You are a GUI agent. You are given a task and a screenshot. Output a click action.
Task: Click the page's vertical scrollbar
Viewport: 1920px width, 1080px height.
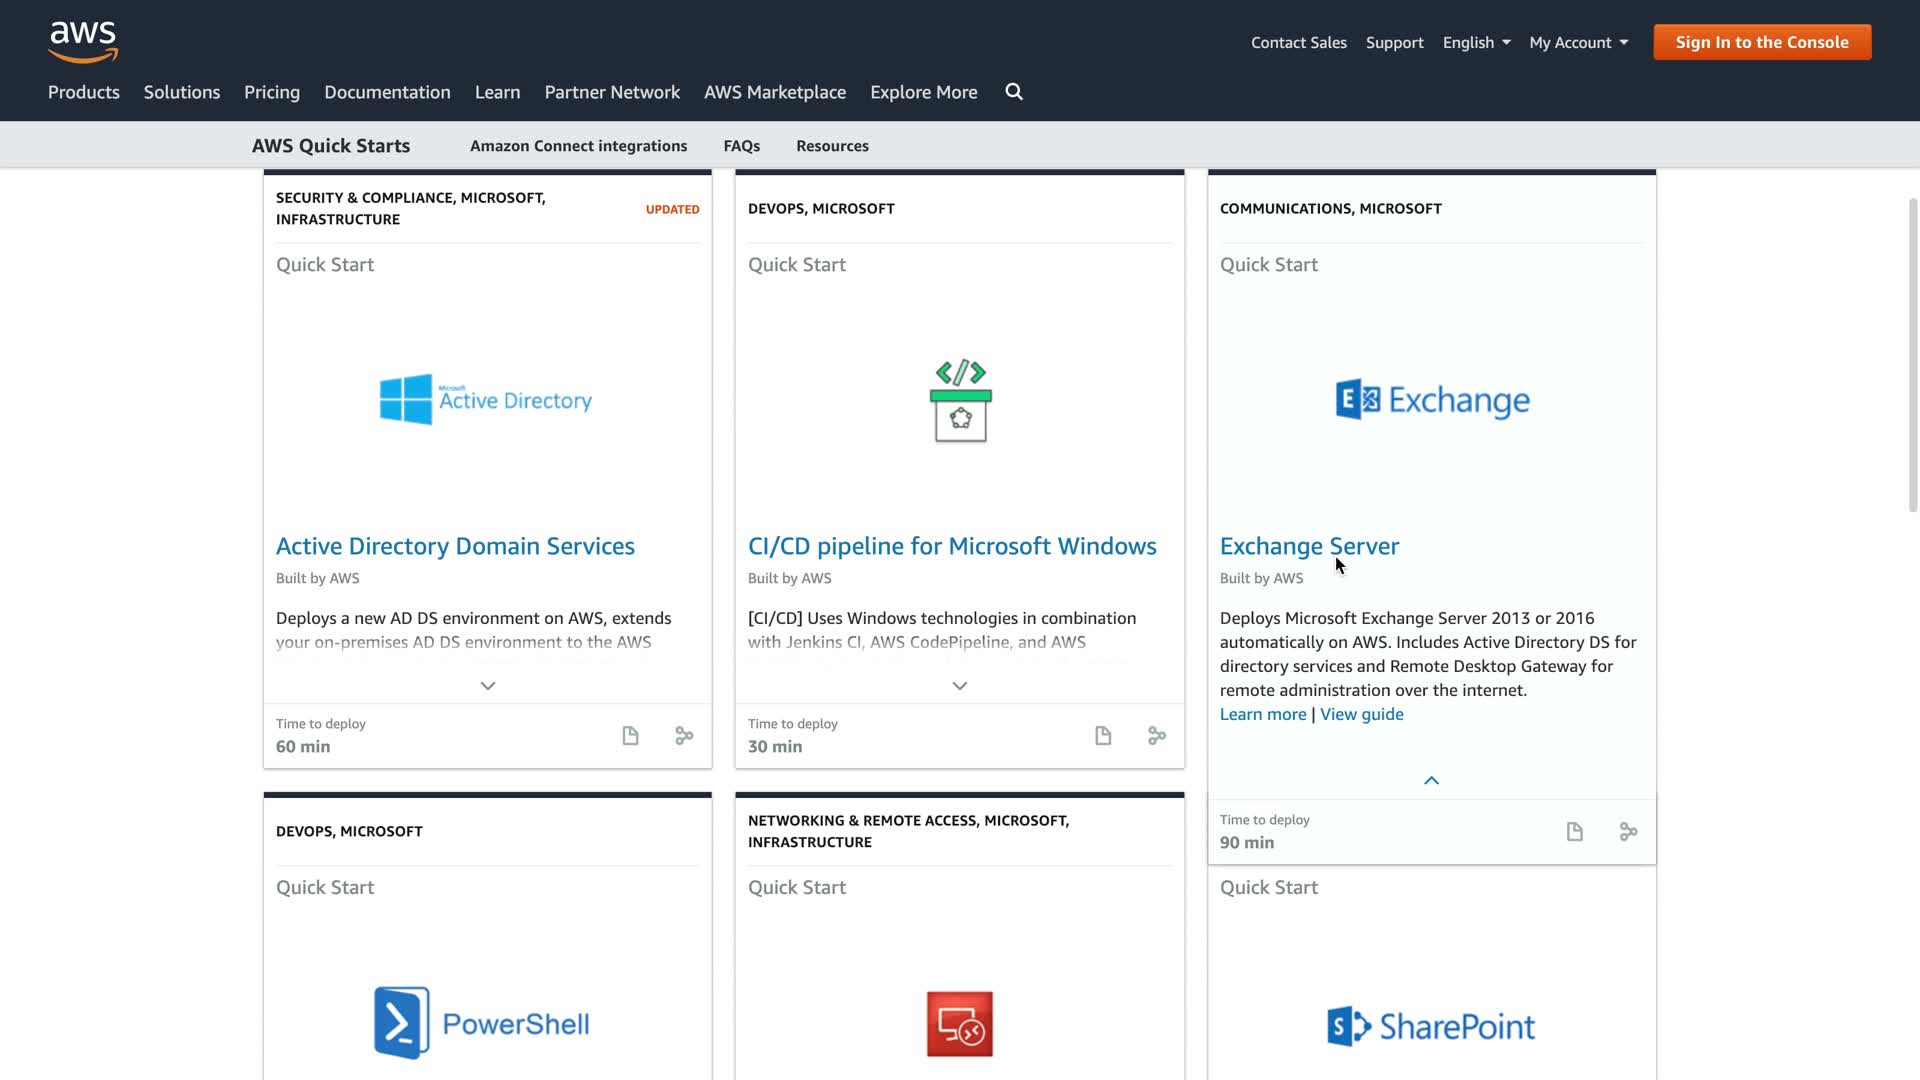pos(1912,355)
